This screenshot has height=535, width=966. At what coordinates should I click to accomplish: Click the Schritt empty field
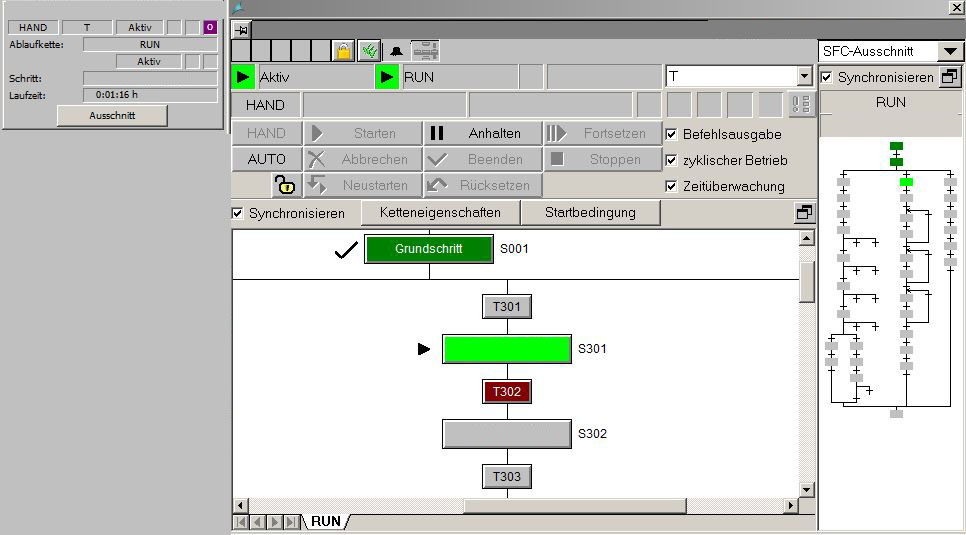coord(150,78)
